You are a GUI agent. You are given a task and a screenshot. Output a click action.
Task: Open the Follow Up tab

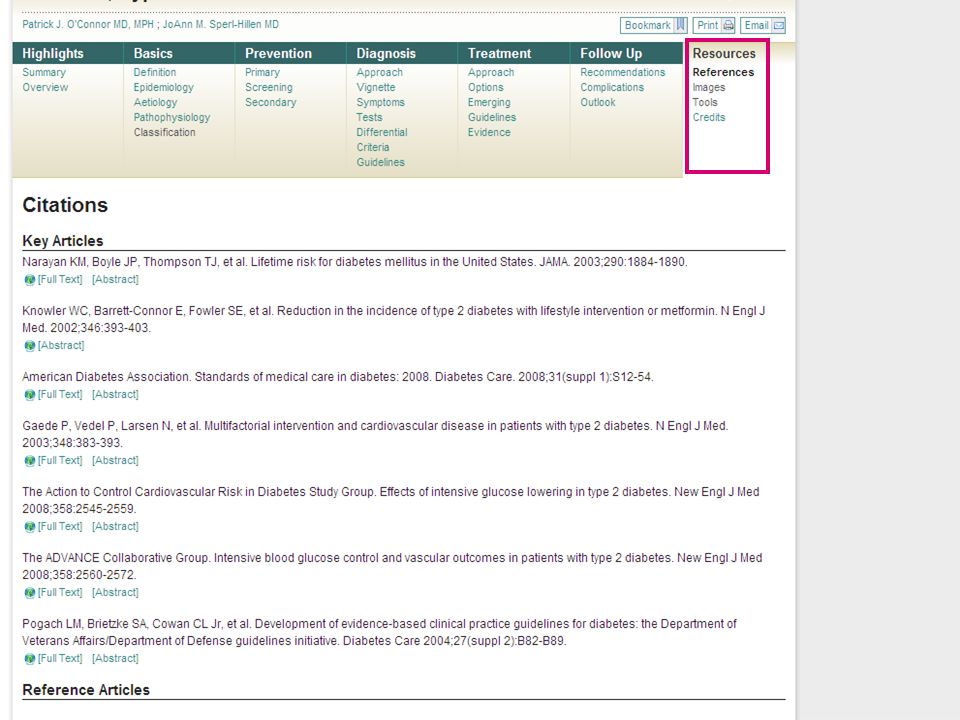coord(611,53)
